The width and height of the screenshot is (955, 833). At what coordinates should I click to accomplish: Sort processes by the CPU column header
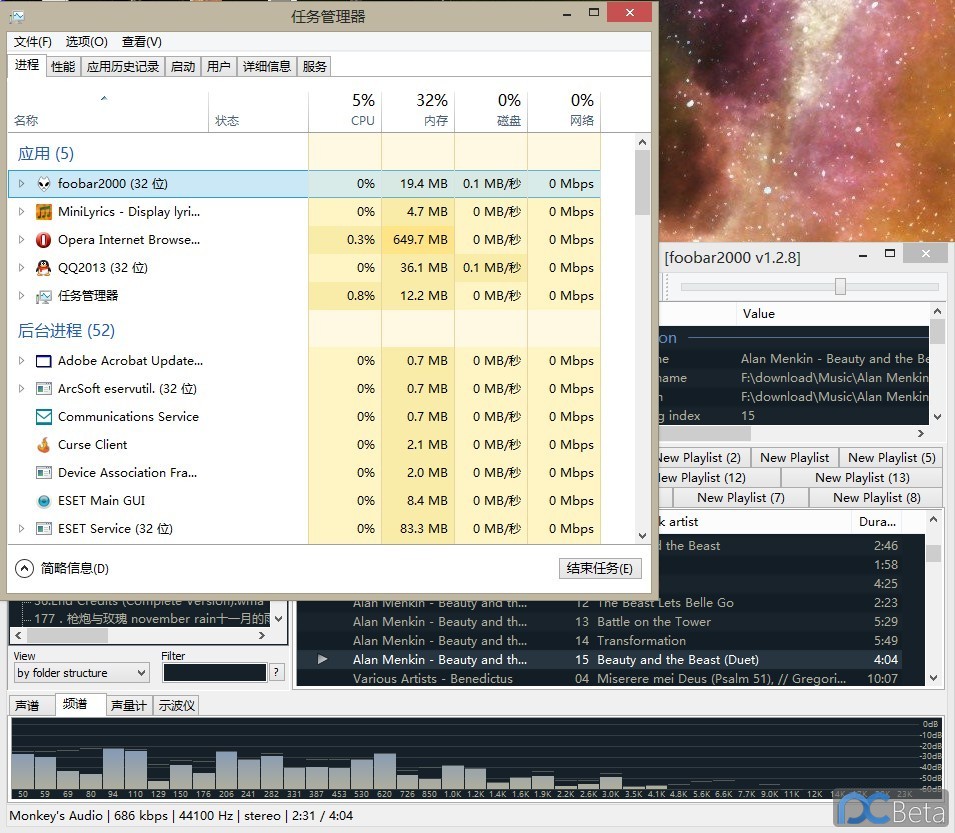345,110
